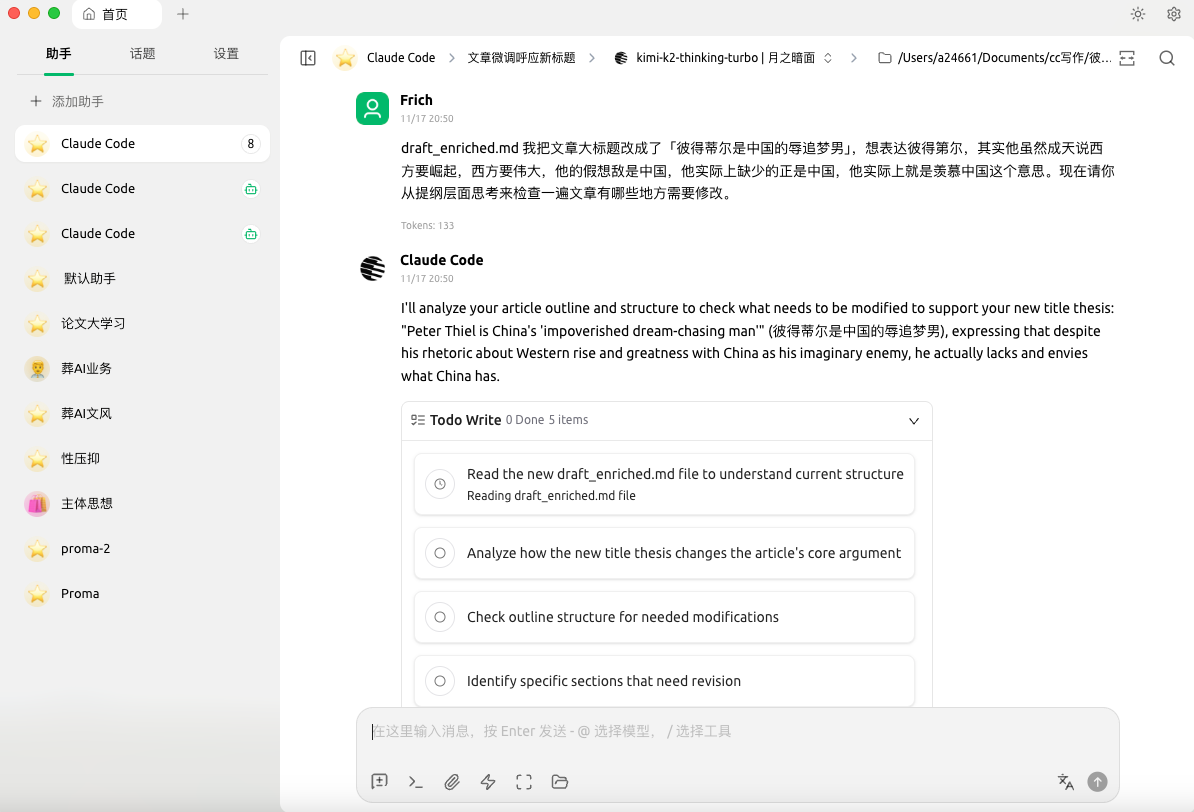Start a new topic icon
This screenshot has width=1194, height=812.
380,782
